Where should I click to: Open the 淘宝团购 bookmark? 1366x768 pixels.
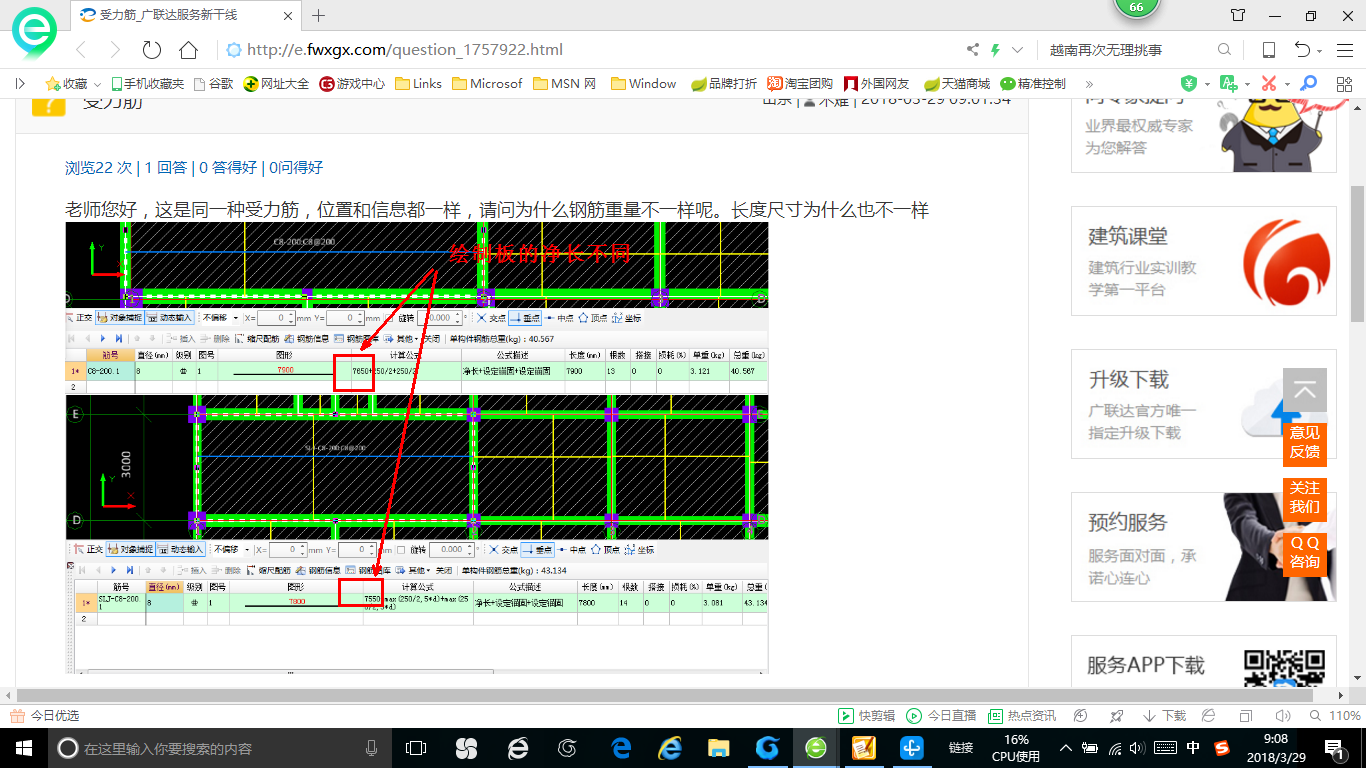click(800, 84)
